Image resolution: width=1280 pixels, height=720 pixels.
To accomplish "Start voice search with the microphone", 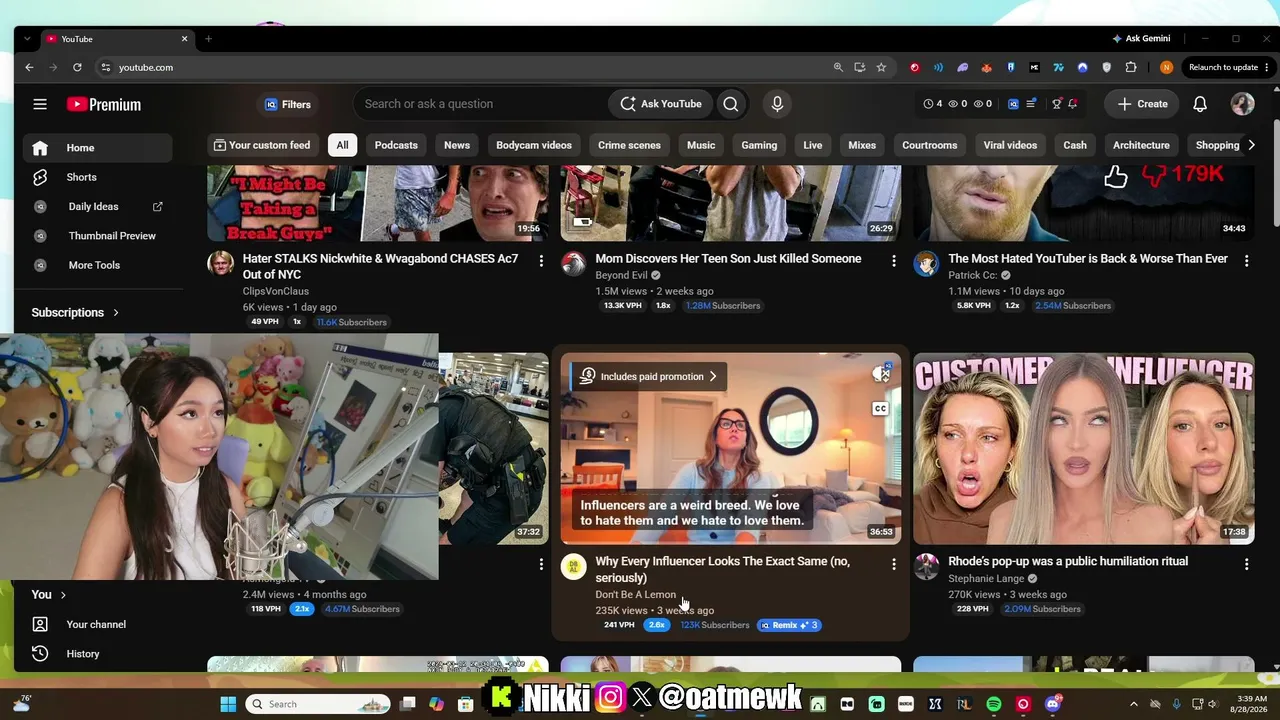I will tap(777, 104).
